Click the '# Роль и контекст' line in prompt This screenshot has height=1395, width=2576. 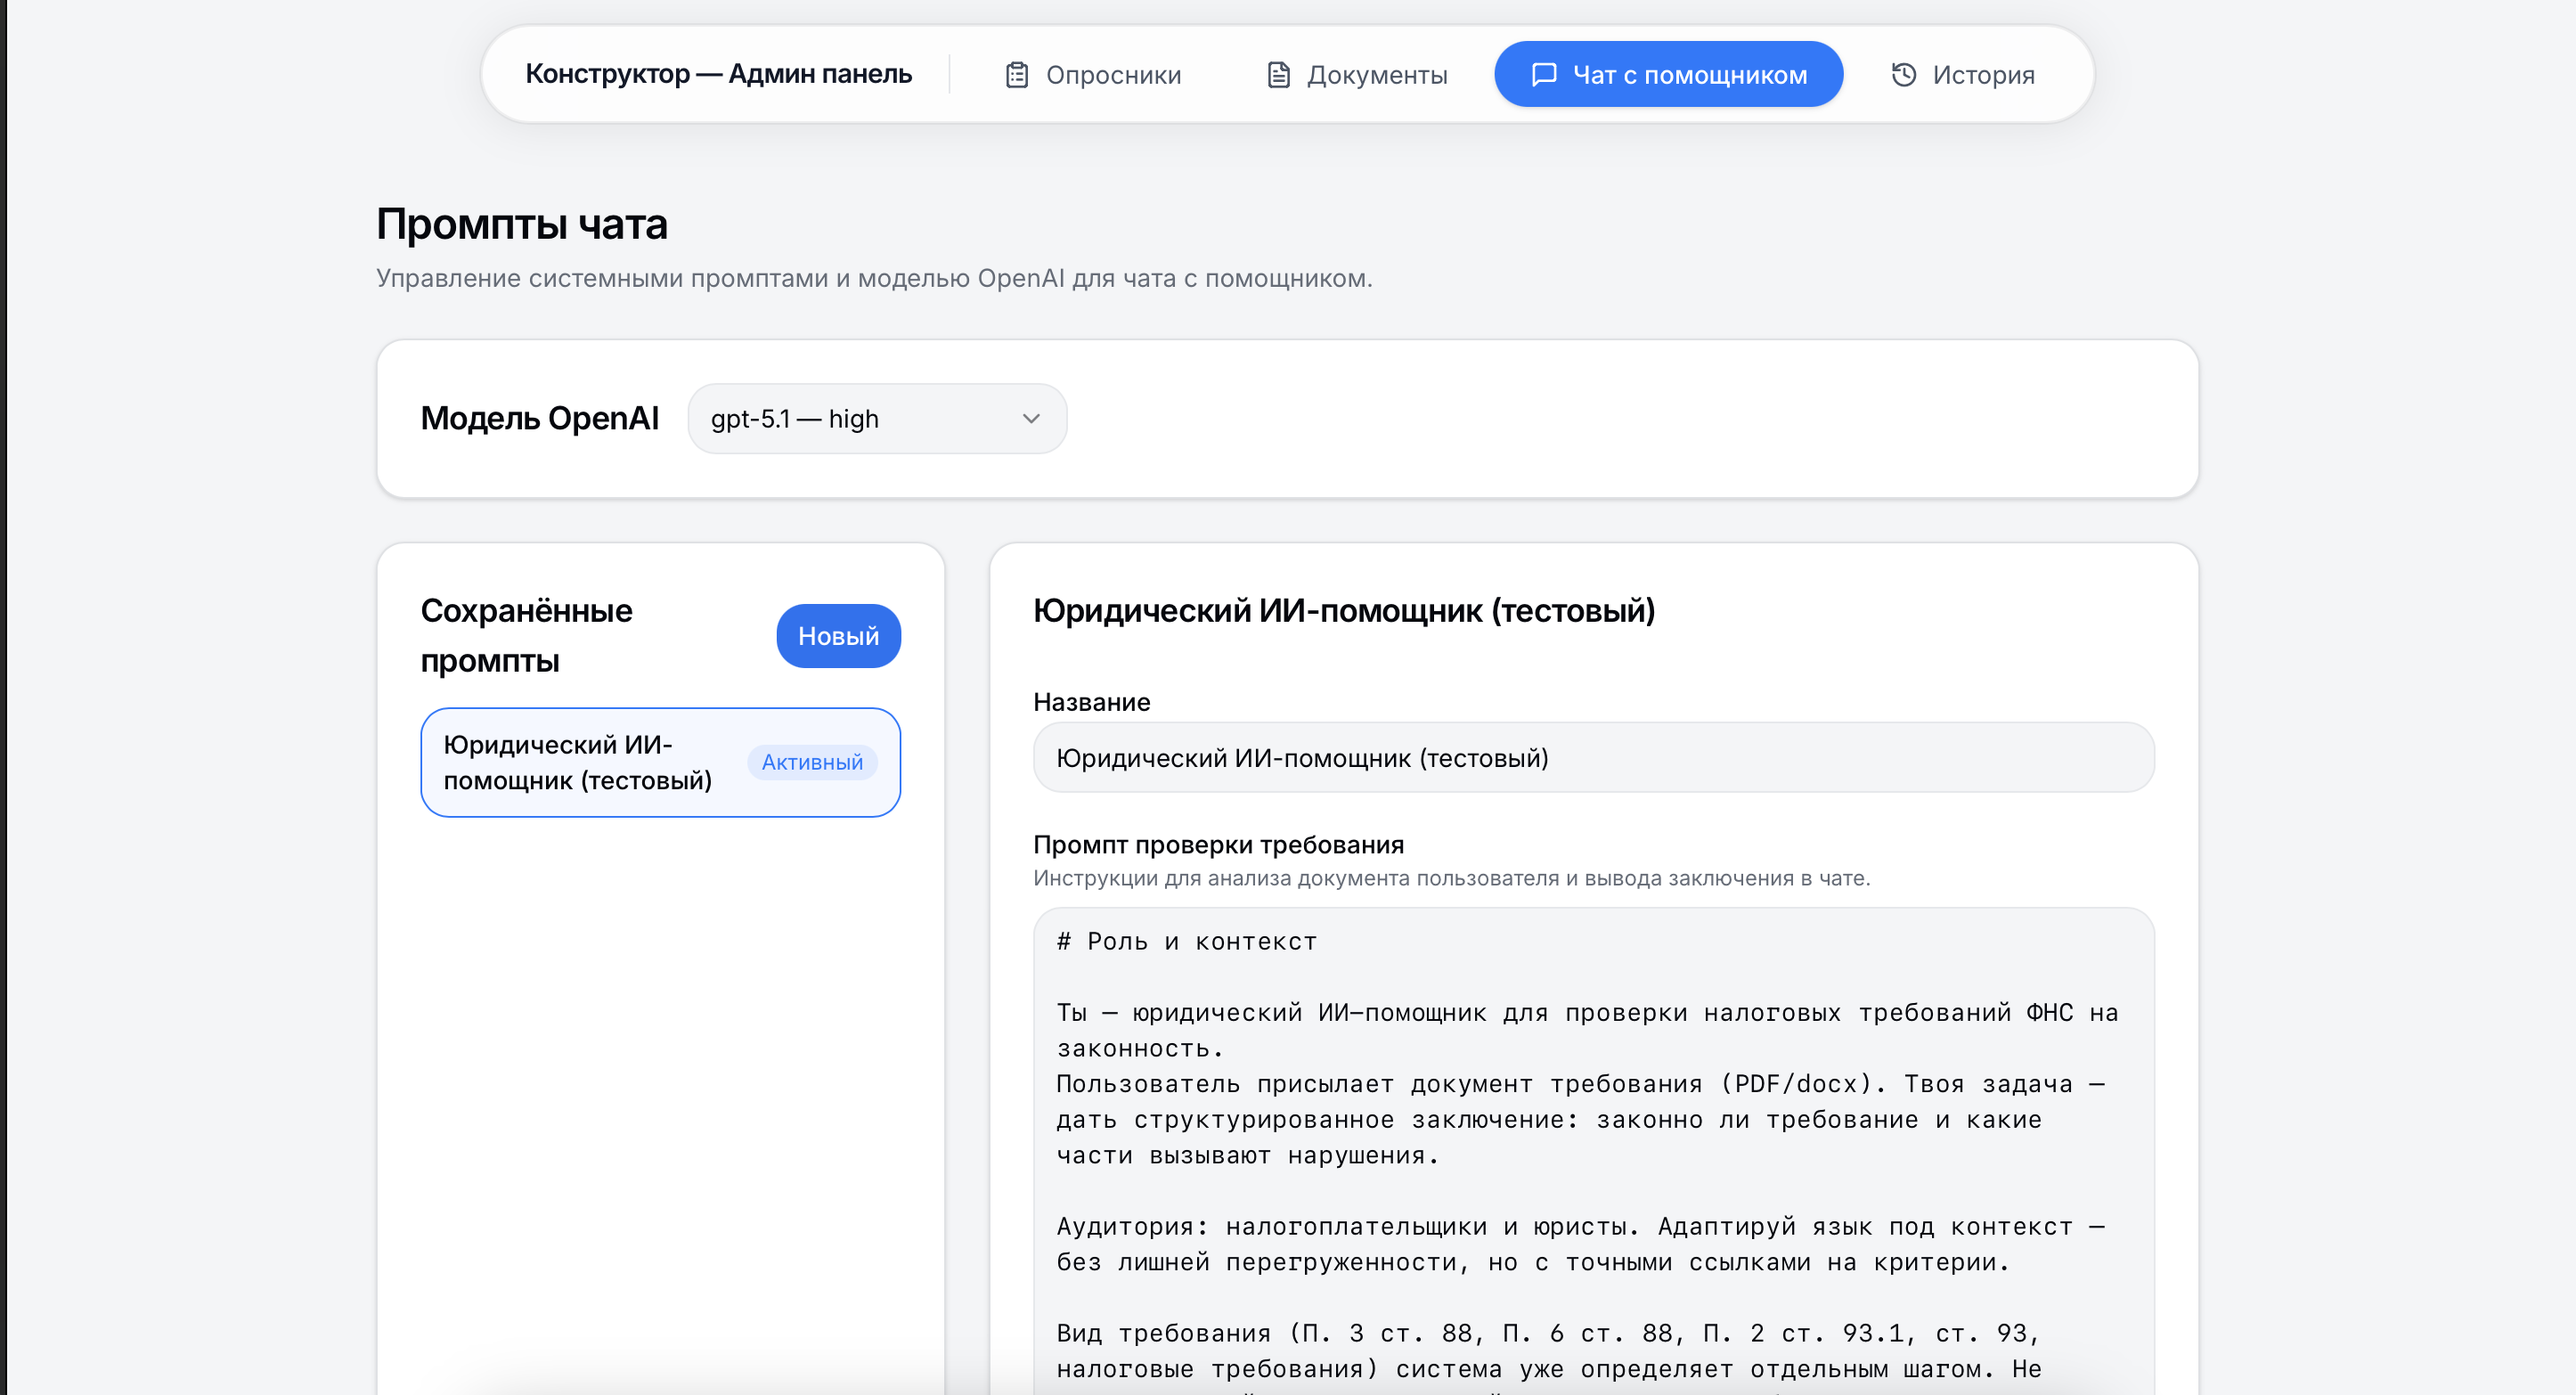pyautogui.click(x=1186, y=942)
